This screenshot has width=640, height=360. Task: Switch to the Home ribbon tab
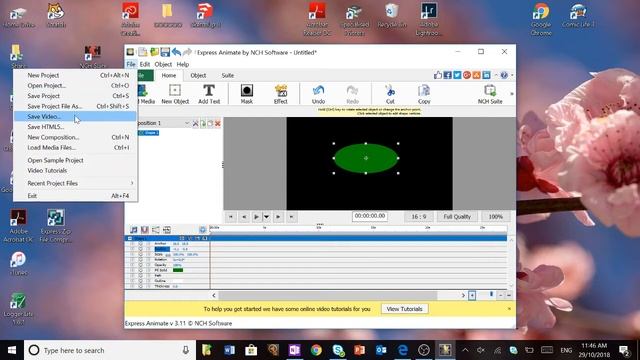pos(169,76)
